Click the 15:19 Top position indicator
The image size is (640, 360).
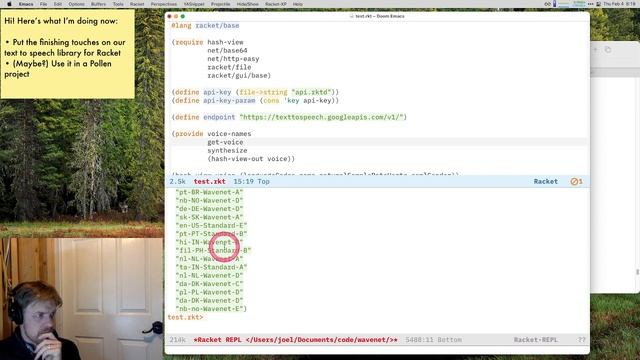[251, 181]
